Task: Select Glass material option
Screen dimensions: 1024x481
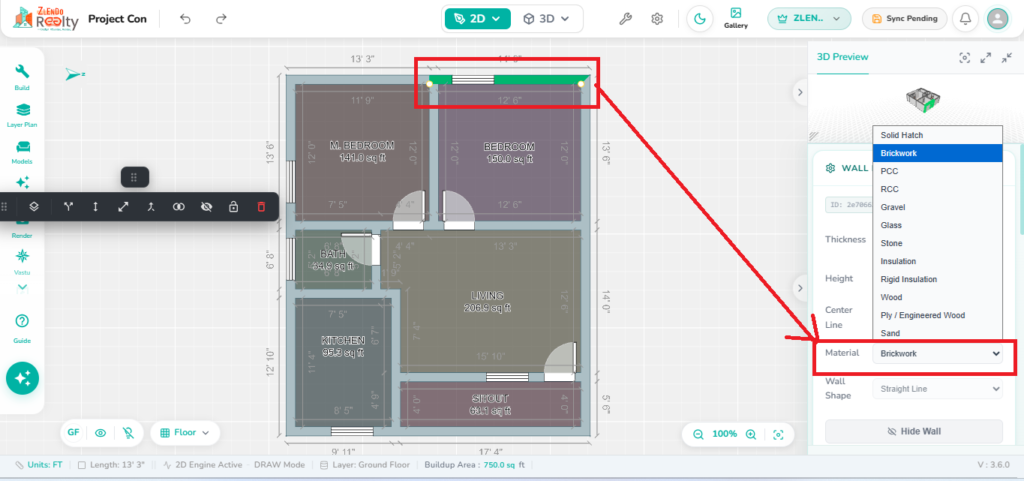Action: click(937, 225)
